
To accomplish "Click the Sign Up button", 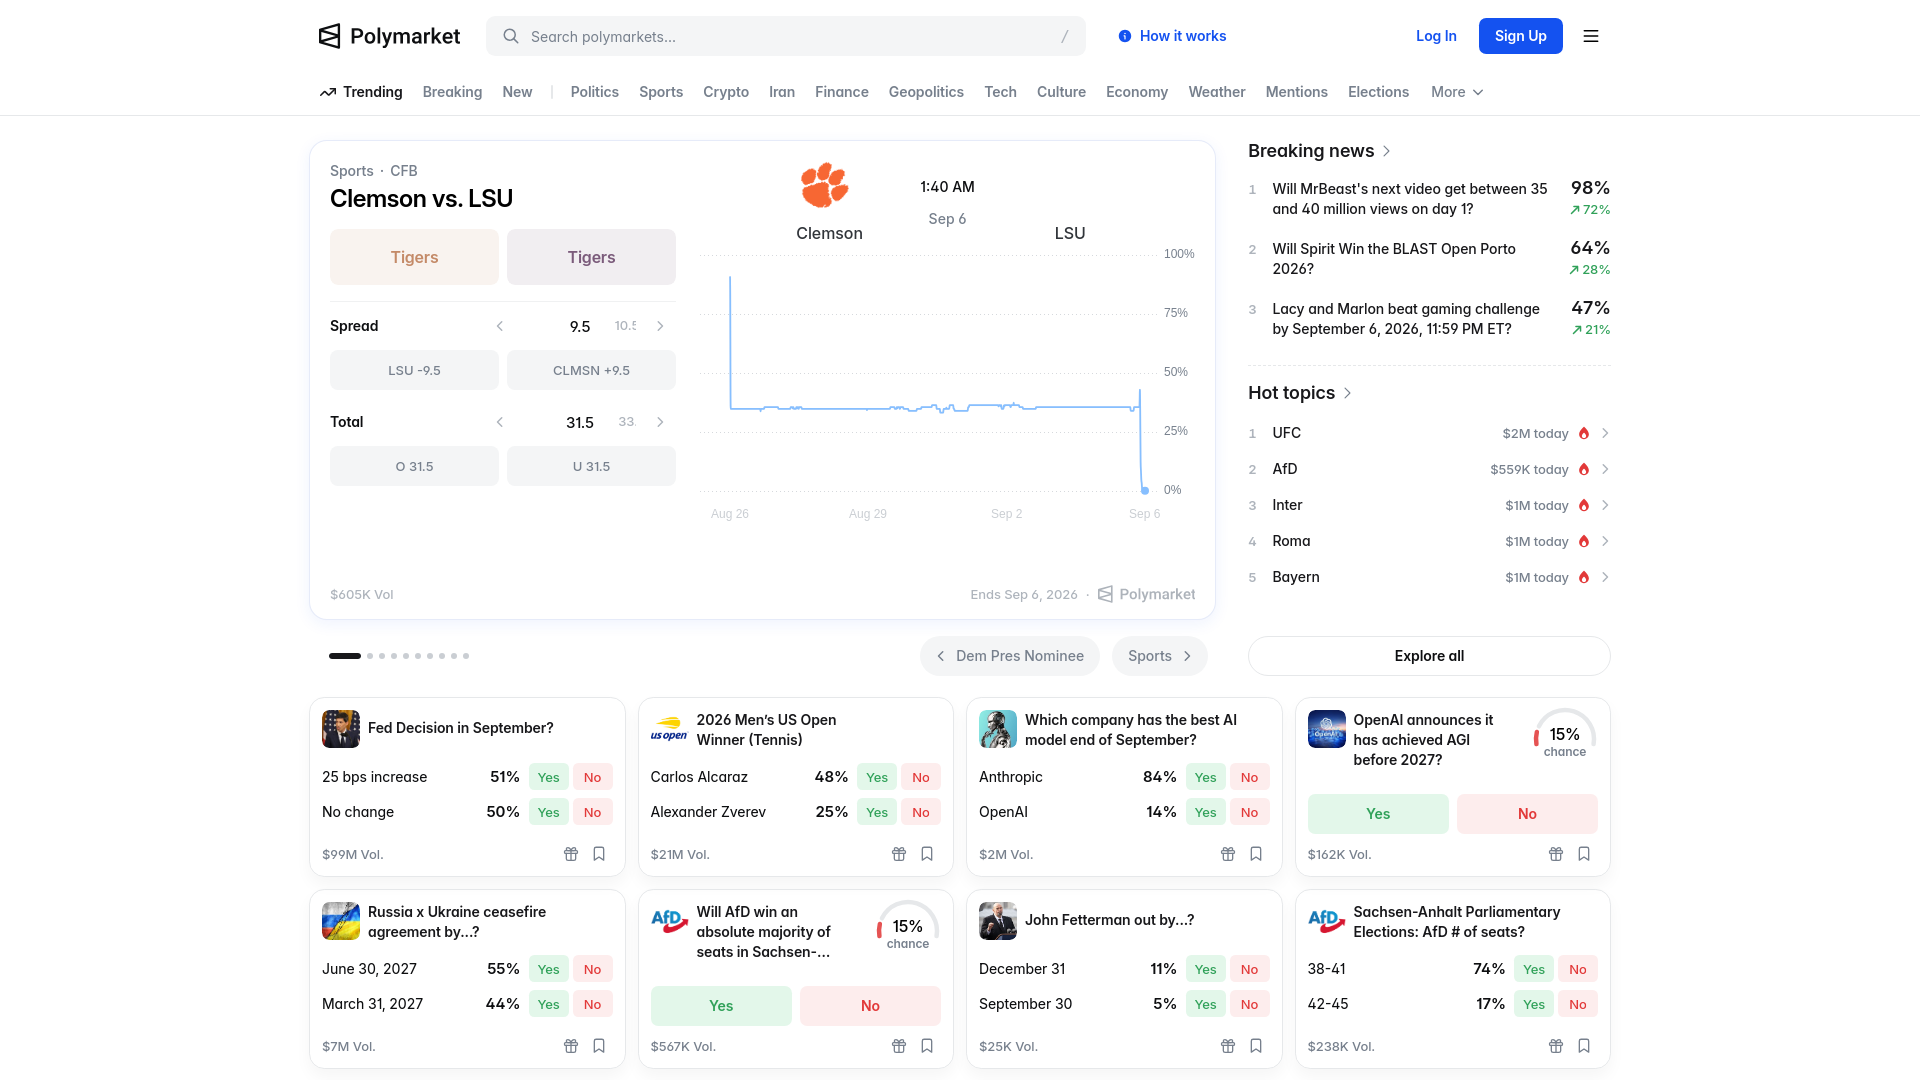I will [1521, 36].
